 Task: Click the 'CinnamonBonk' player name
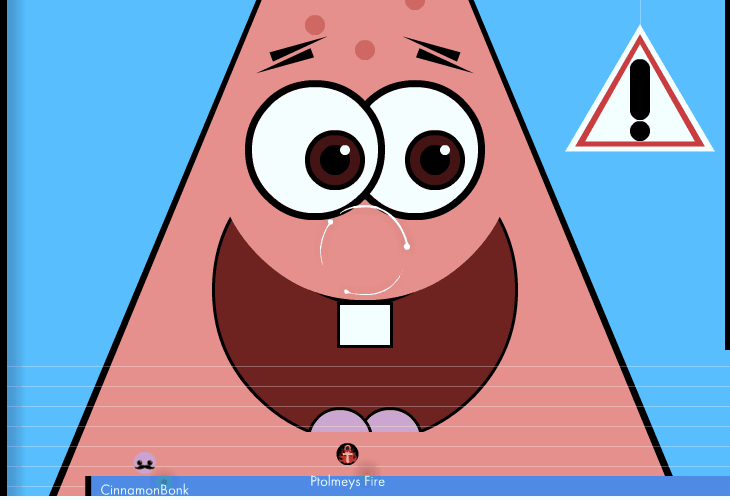coord(144,490)
